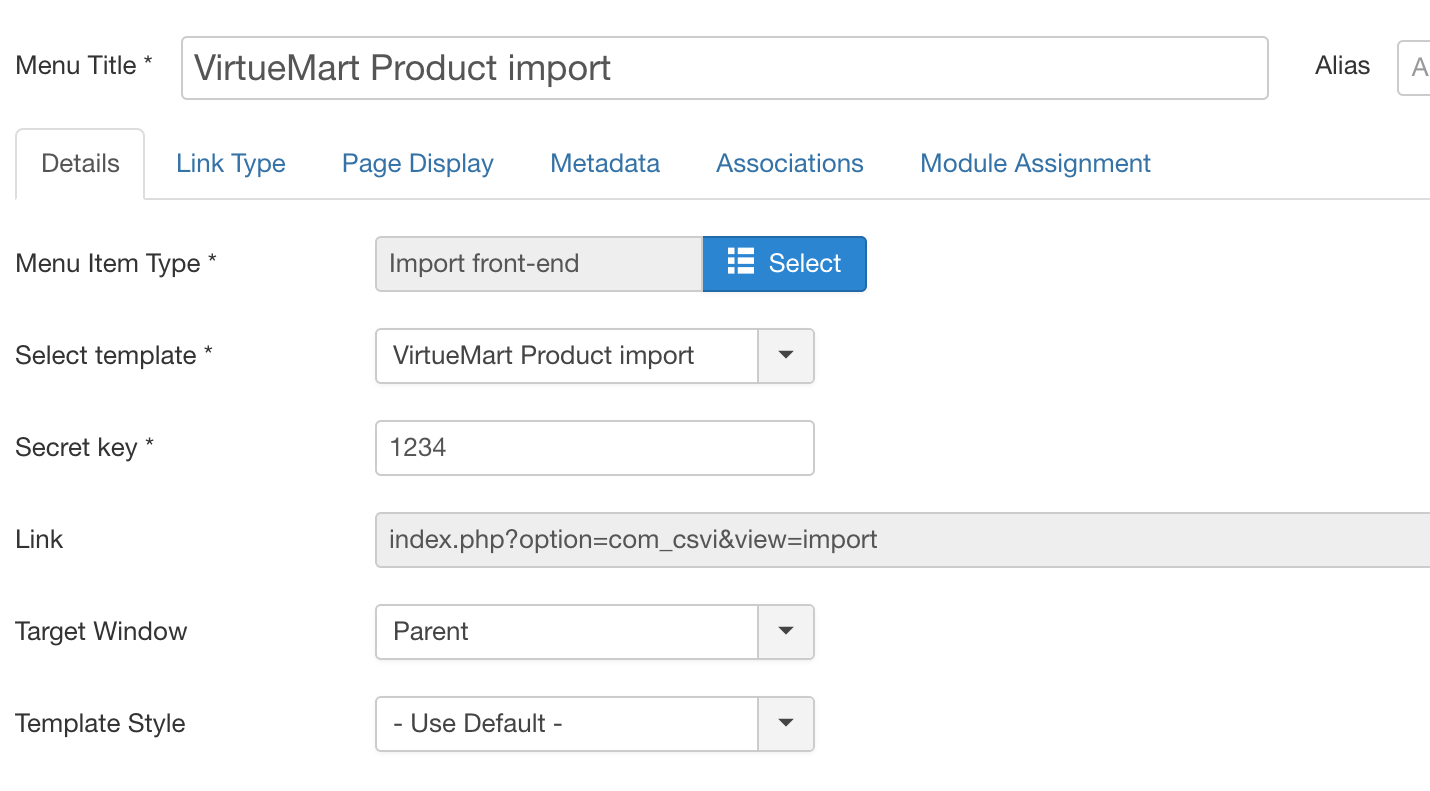
Task: Open the Target Window dropdown showing Parent
Action: (595, 632)
